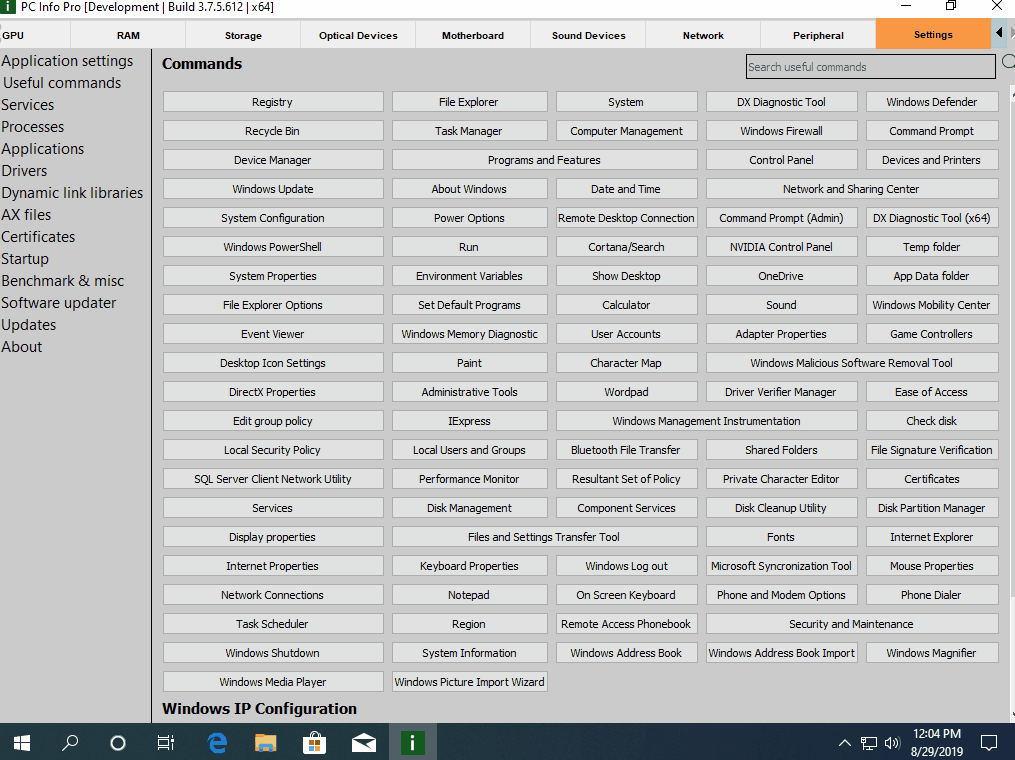The width and height of the screenshot is (1015, 760).
Task: Open Windows Picture Import Wizard button
Action: tap(469, 682)
